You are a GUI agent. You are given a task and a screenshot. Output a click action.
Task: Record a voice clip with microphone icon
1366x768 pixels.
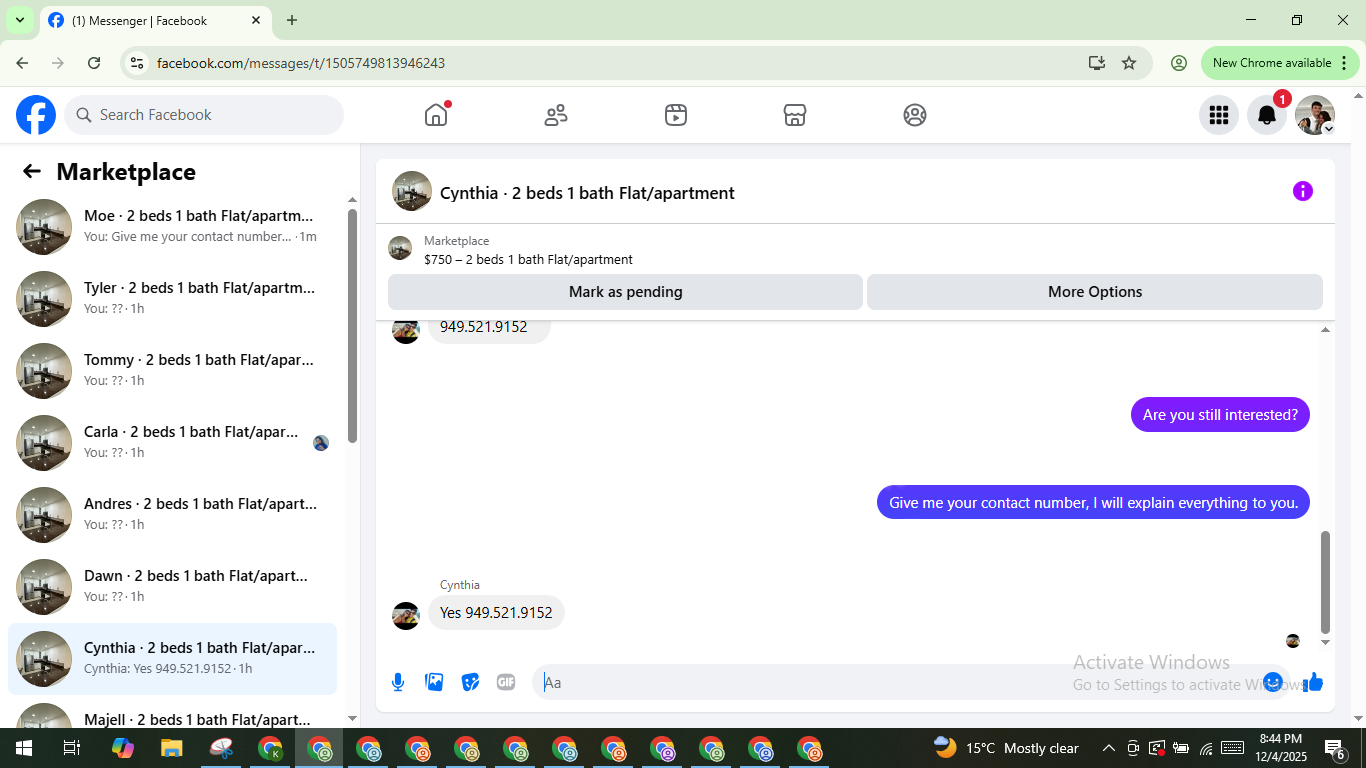click(x=398, y=682)
